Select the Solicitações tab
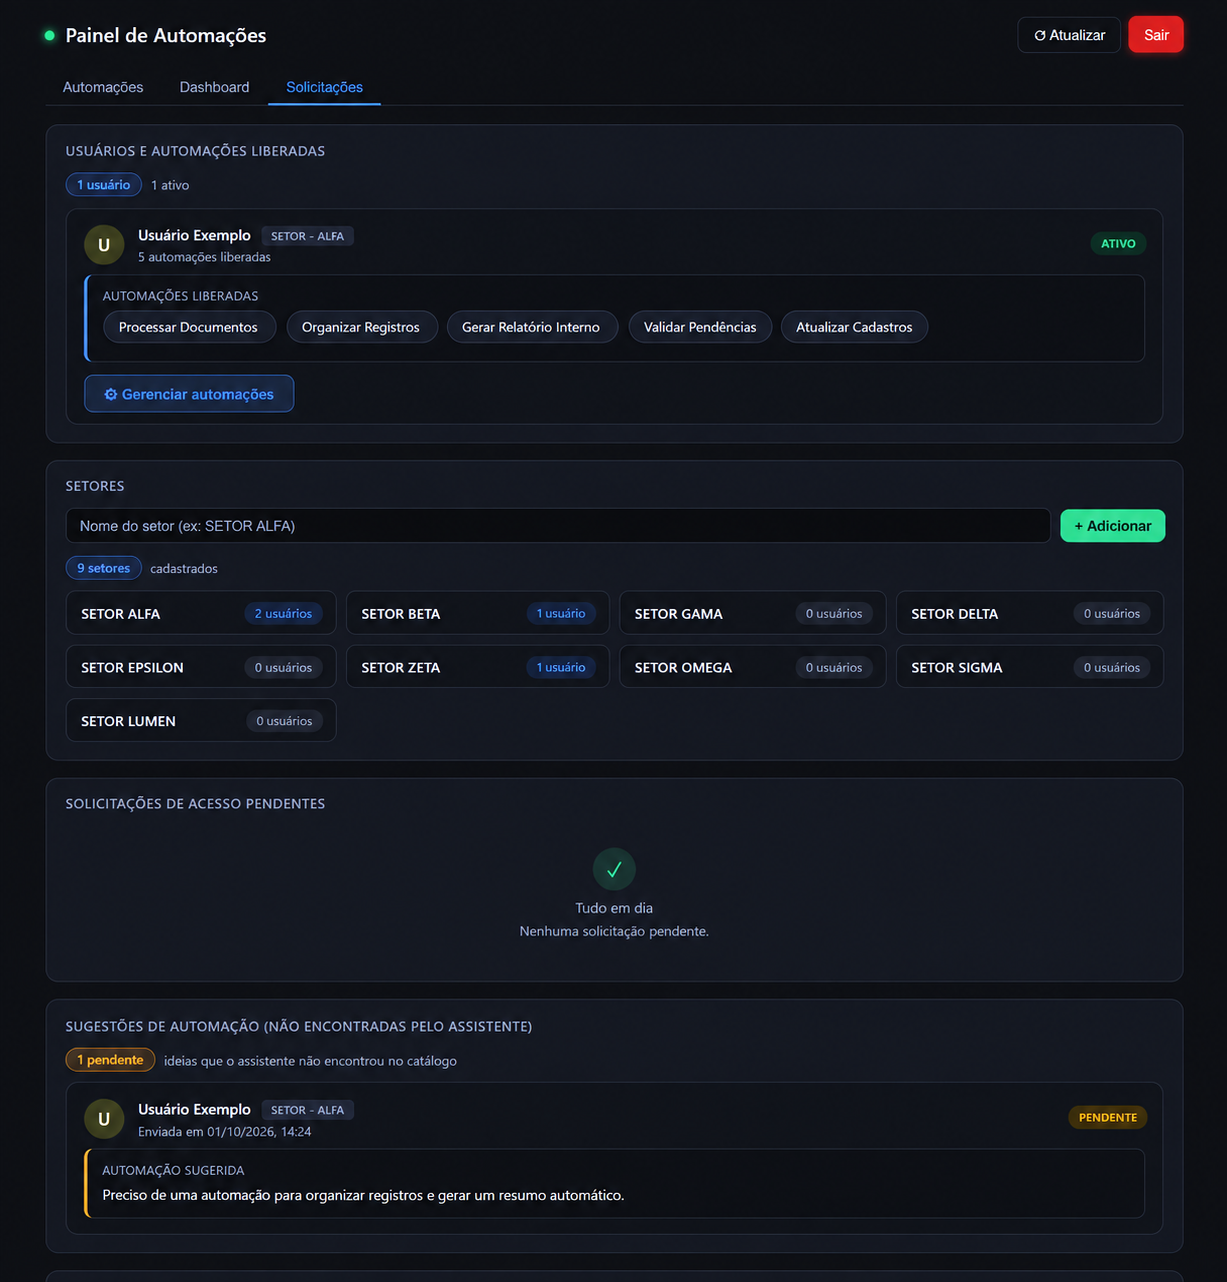The image size is (1227, 1282). tap(324, 87)
